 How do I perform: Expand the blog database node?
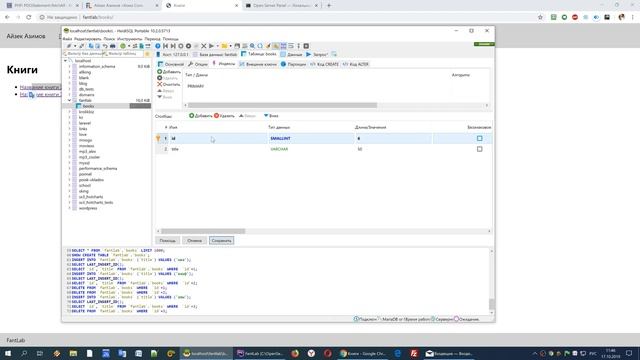point(69,83)
